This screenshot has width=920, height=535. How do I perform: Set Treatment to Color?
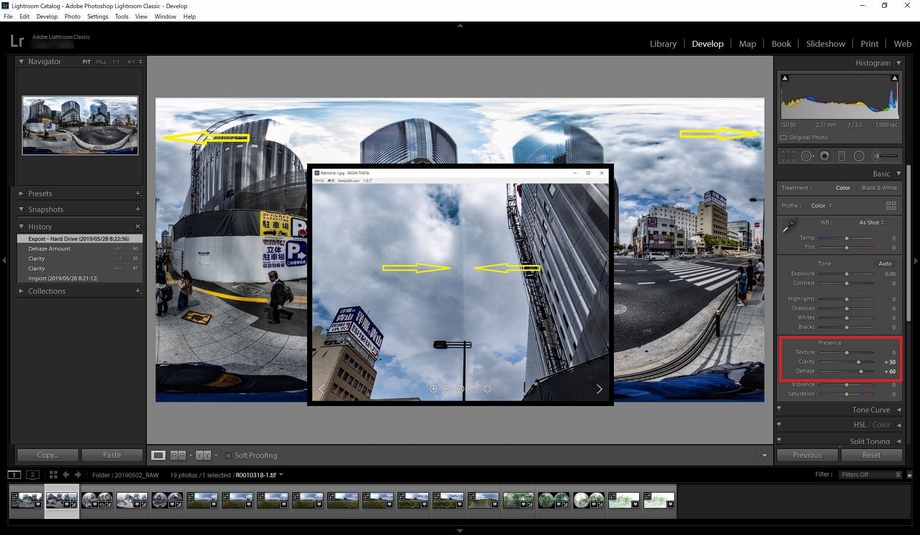843,188
